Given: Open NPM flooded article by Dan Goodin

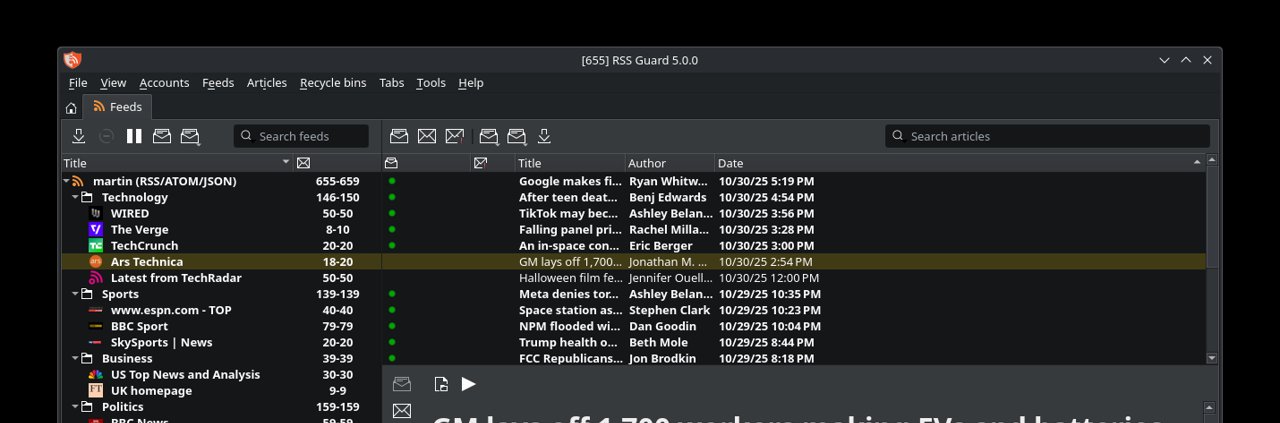Looking at the screenshot, I should (794, 326).
